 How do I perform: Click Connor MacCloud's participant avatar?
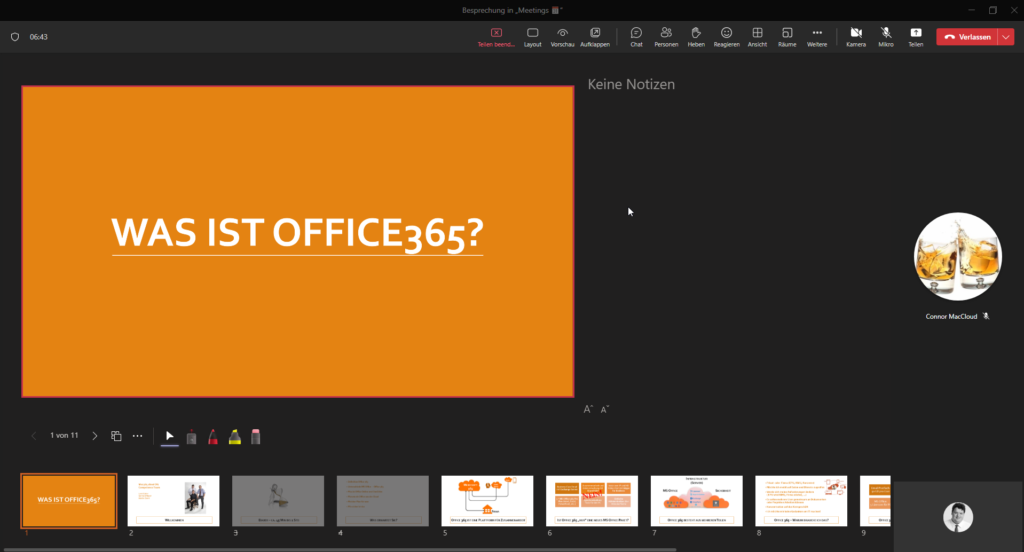[957, 257]
